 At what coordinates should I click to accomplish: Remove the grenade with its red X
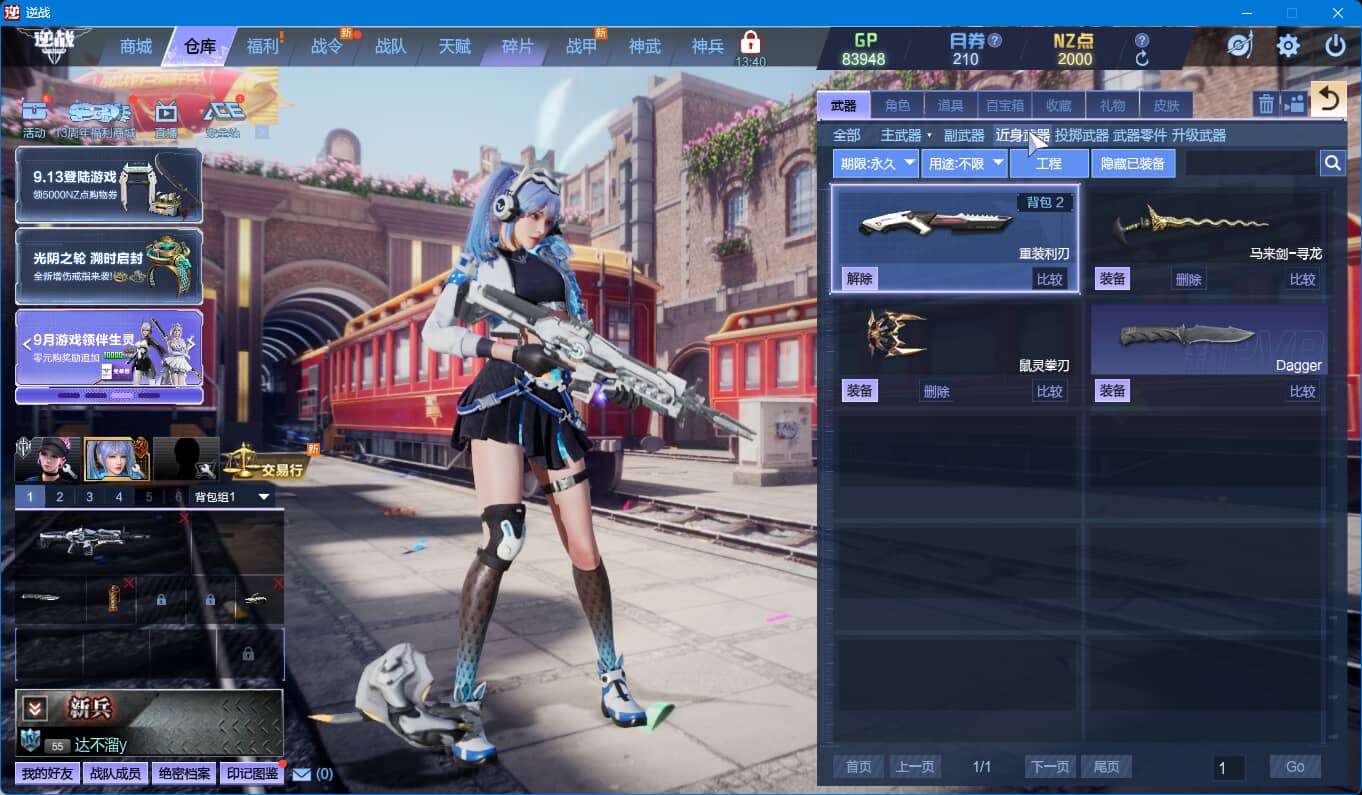click(x=129, y=583)
